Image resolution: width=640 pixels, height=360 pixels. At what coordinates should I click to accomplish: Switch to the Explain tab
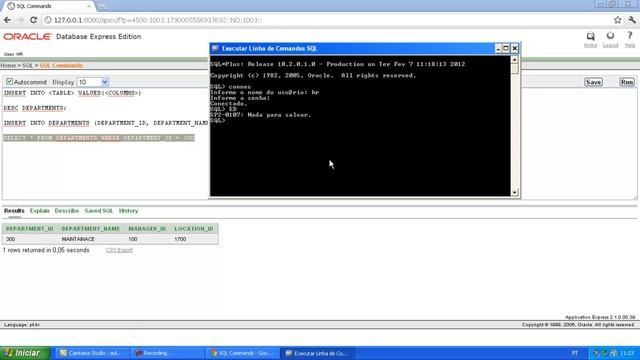[x=40, y=211]
